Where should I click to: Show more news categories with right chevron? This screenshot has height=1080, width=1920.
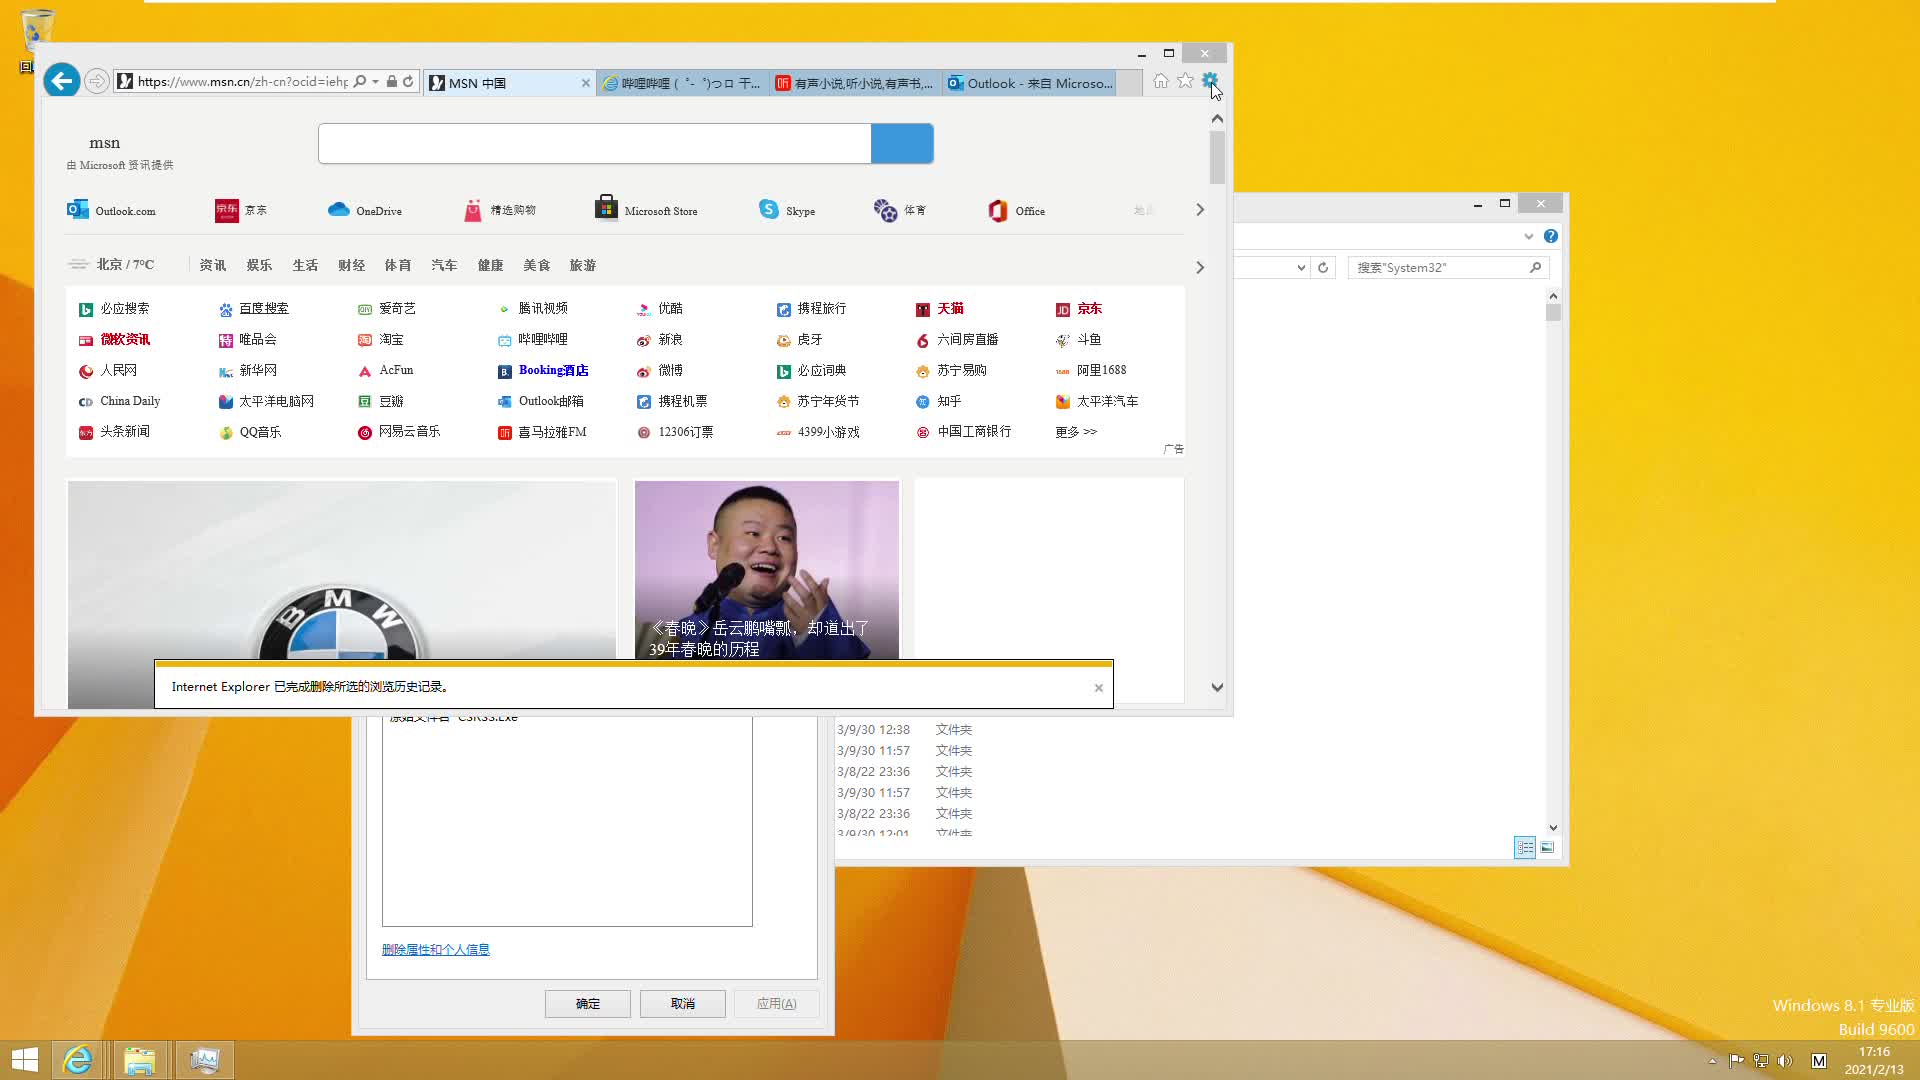coord(1200,268)
